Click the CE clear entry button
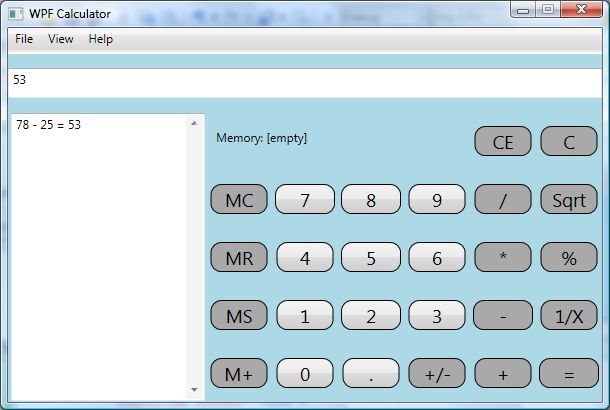Viewport: 610px width, 410px height. click(x=503, y=141)
